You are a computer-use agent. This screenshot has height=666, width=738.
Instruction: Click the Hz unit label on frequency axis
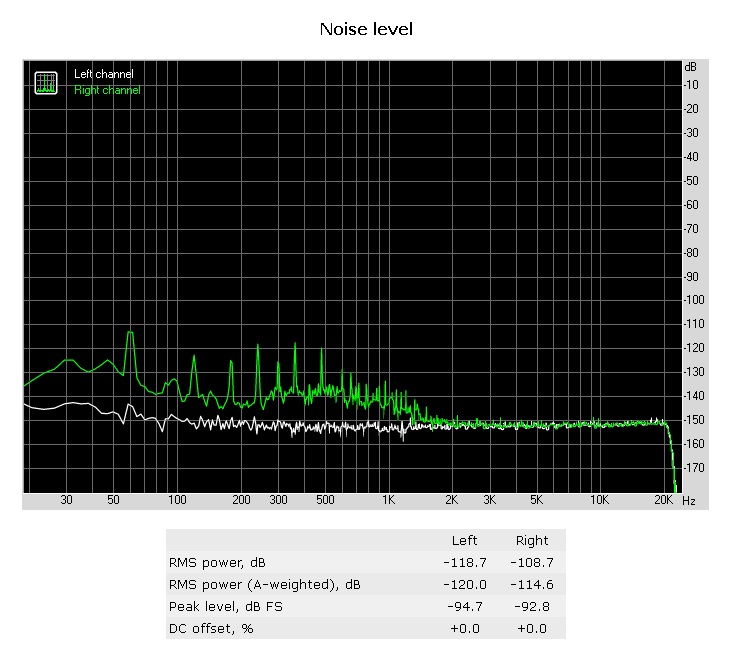click(x=689, y=501)
